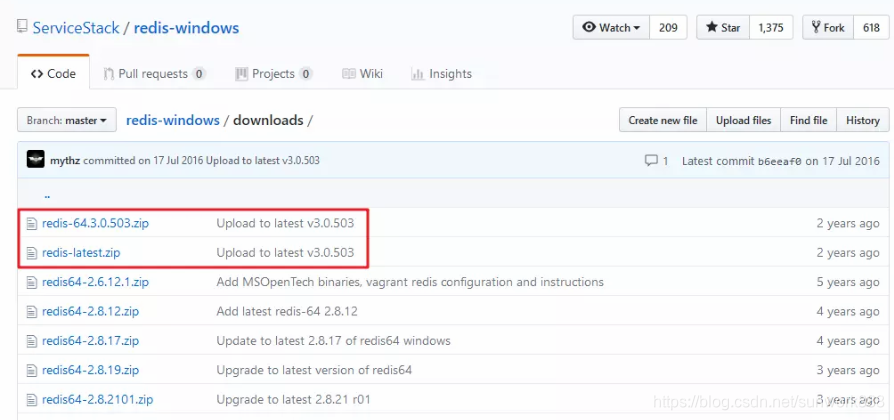Switch to the Projects tab

[x=274, y=74]
